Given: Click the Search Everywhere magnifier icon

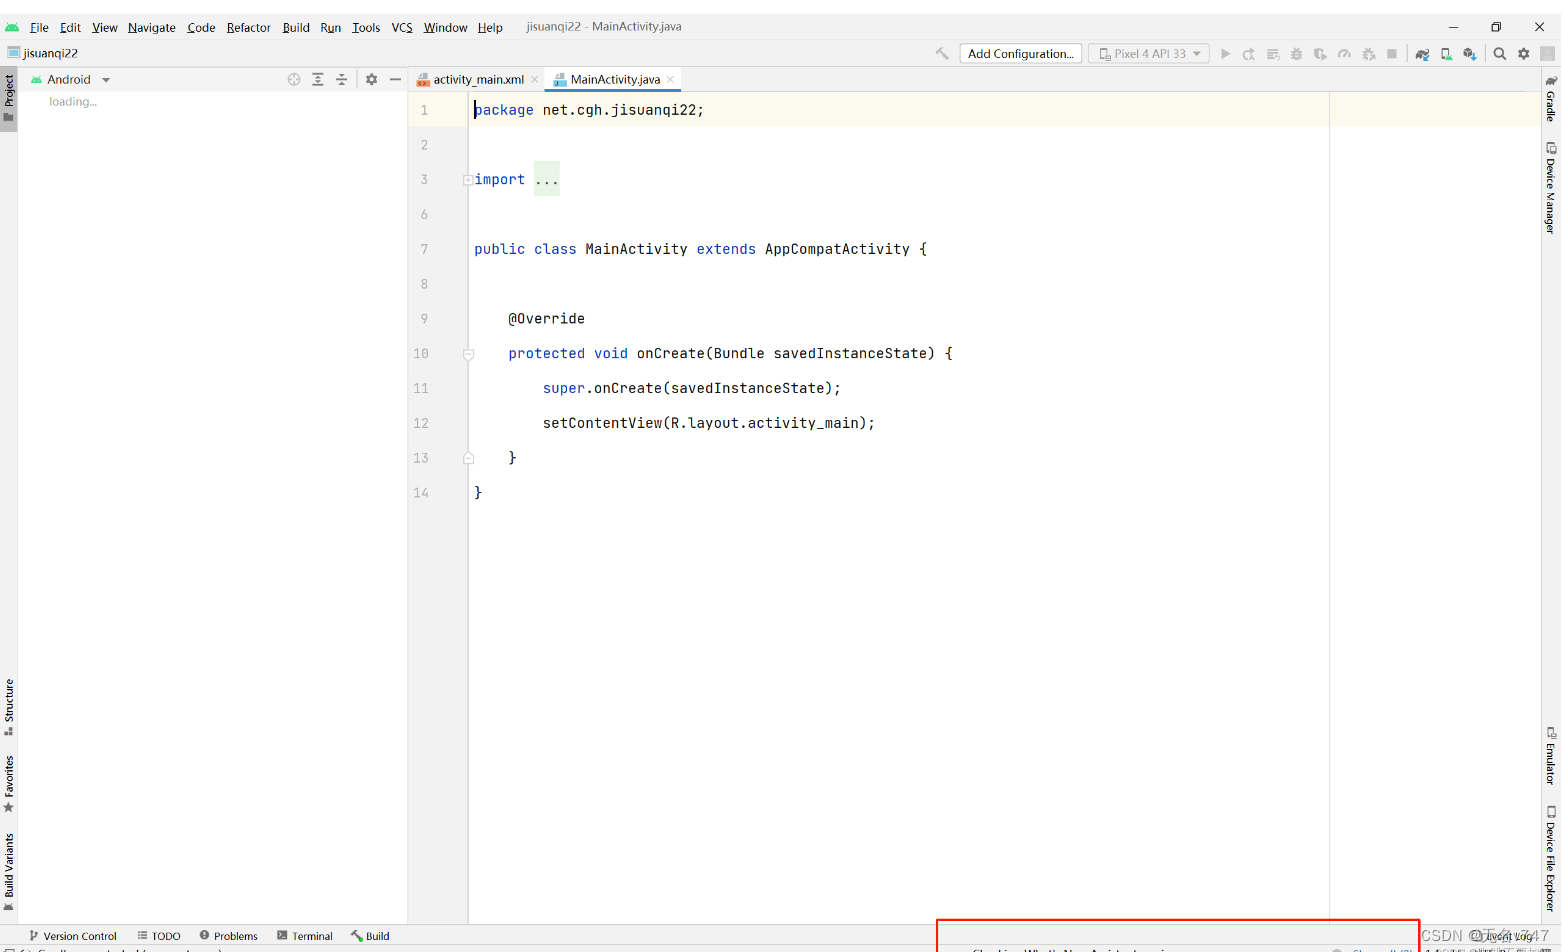Looking at the screenshot, I should (x=1500, y=54).
